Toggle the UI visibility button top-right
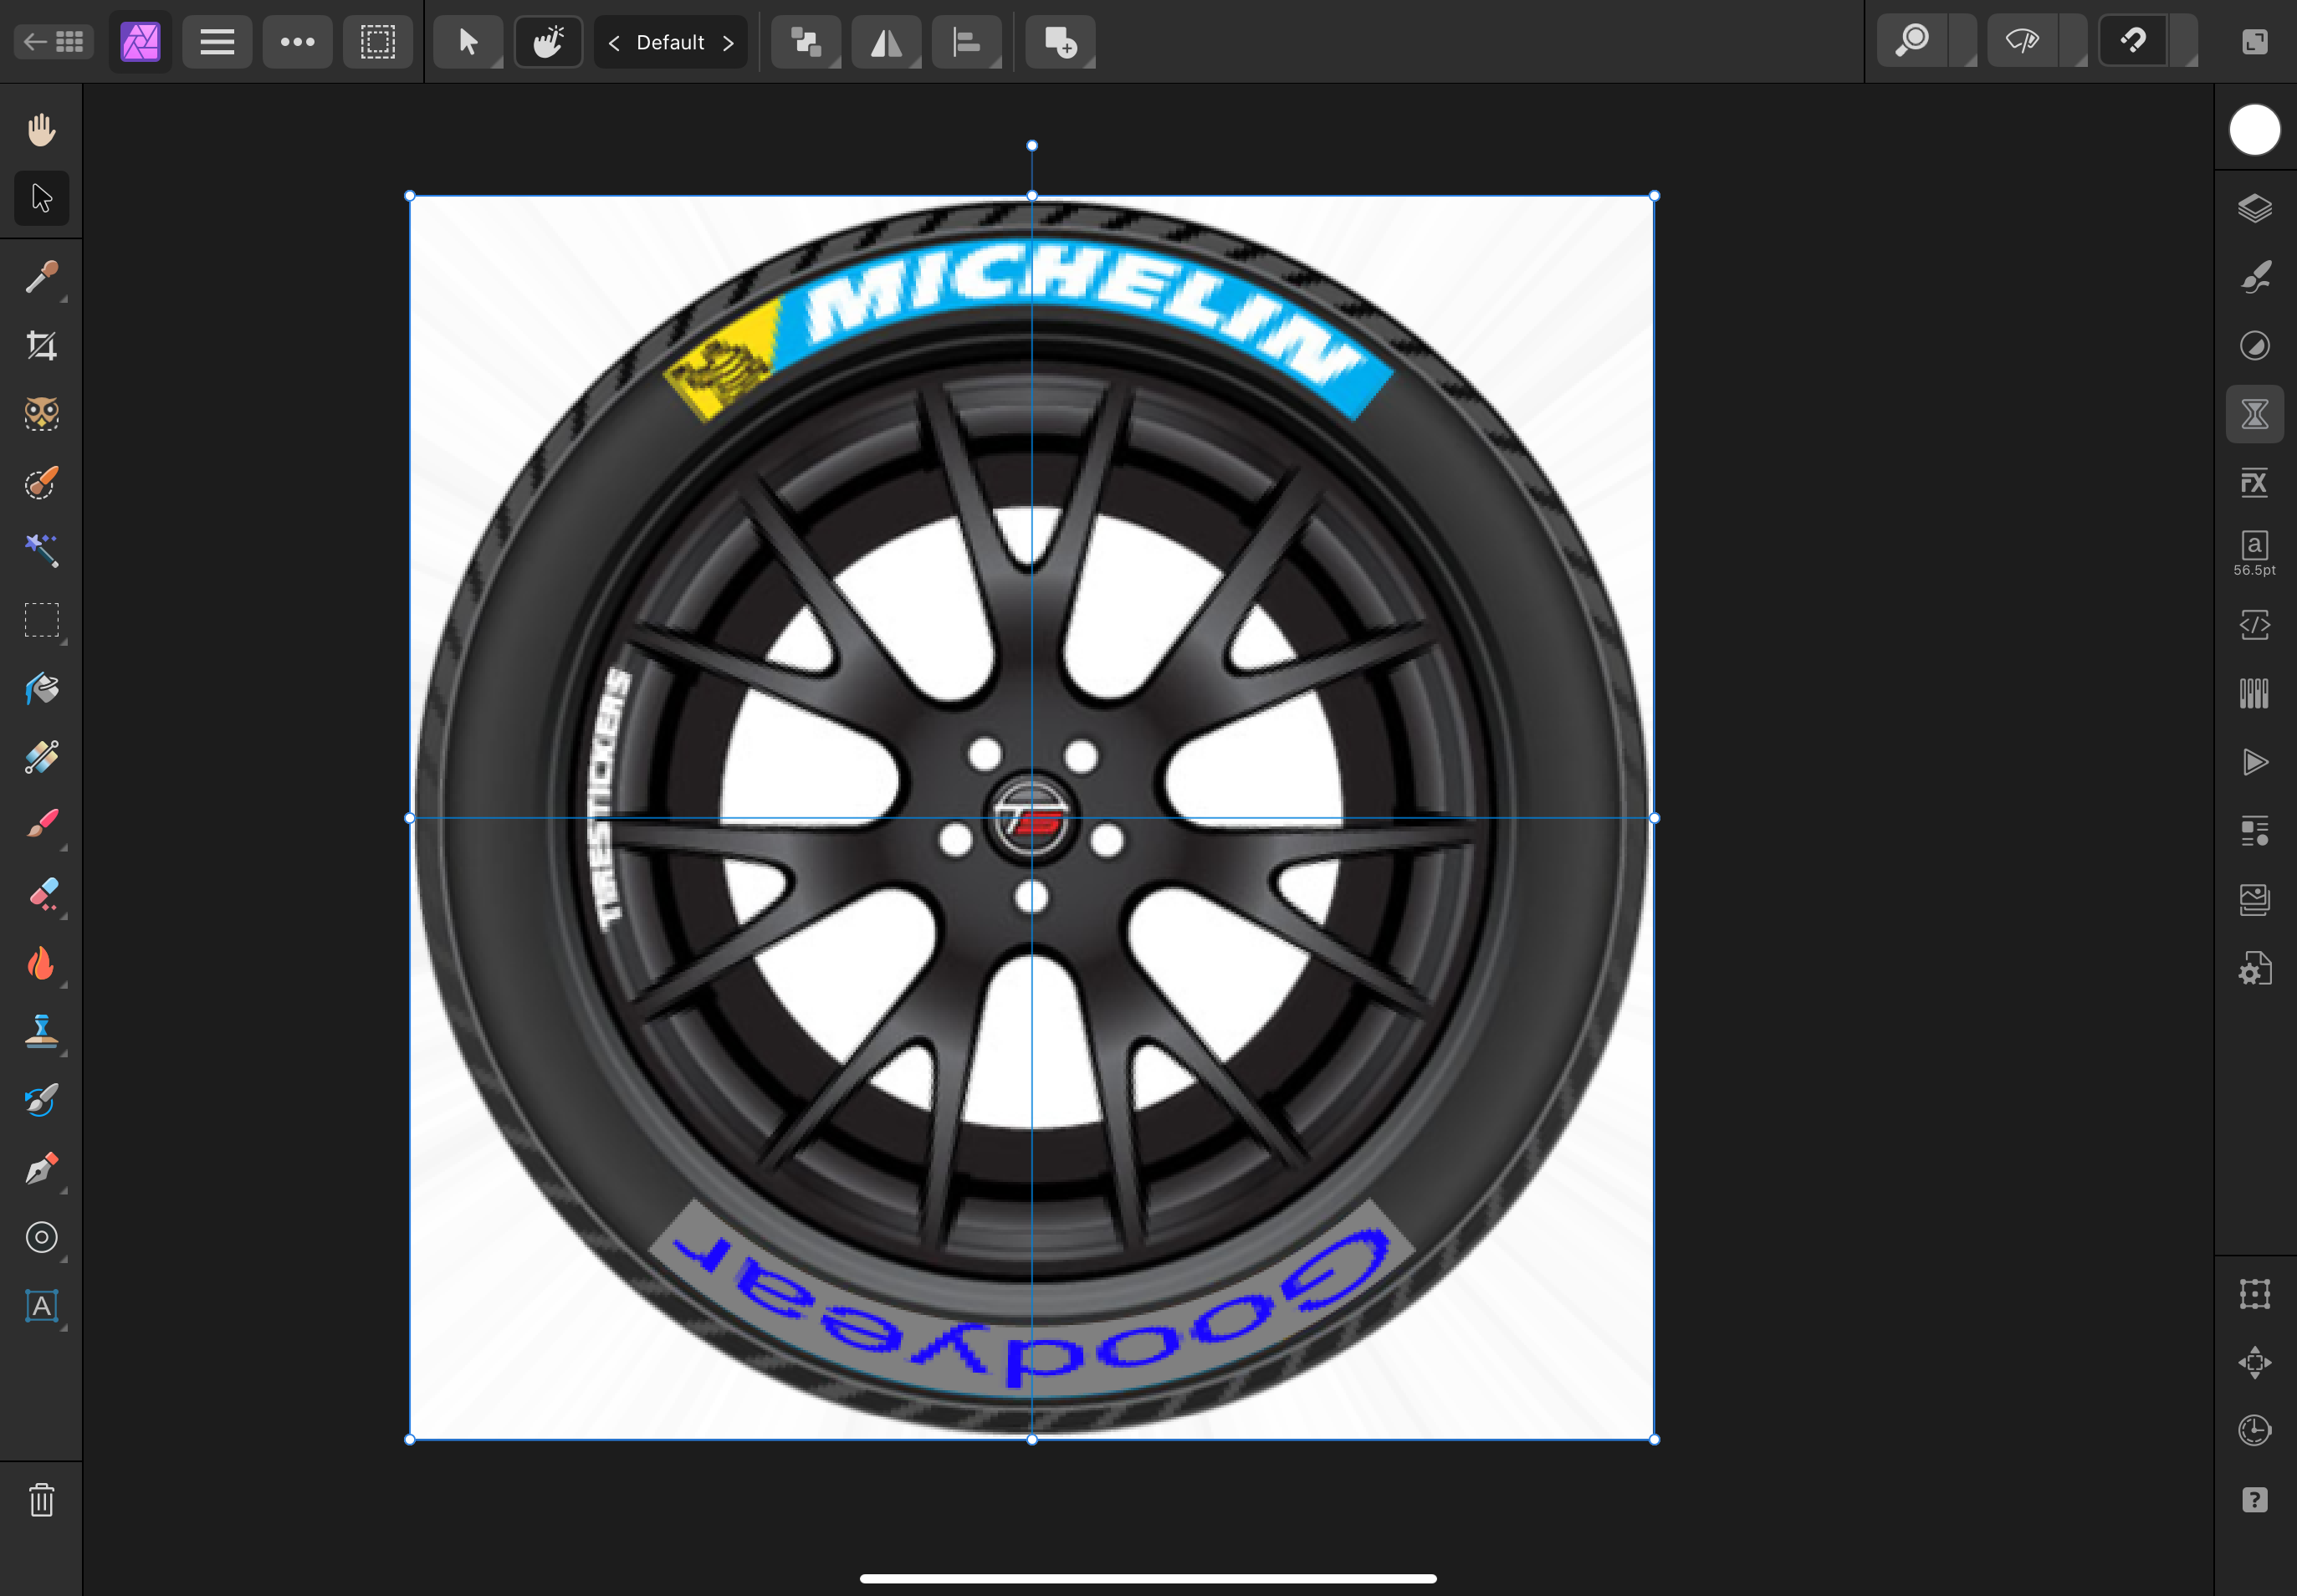This screenshot has height=1596, width=2297. (x=2254, y=42)
